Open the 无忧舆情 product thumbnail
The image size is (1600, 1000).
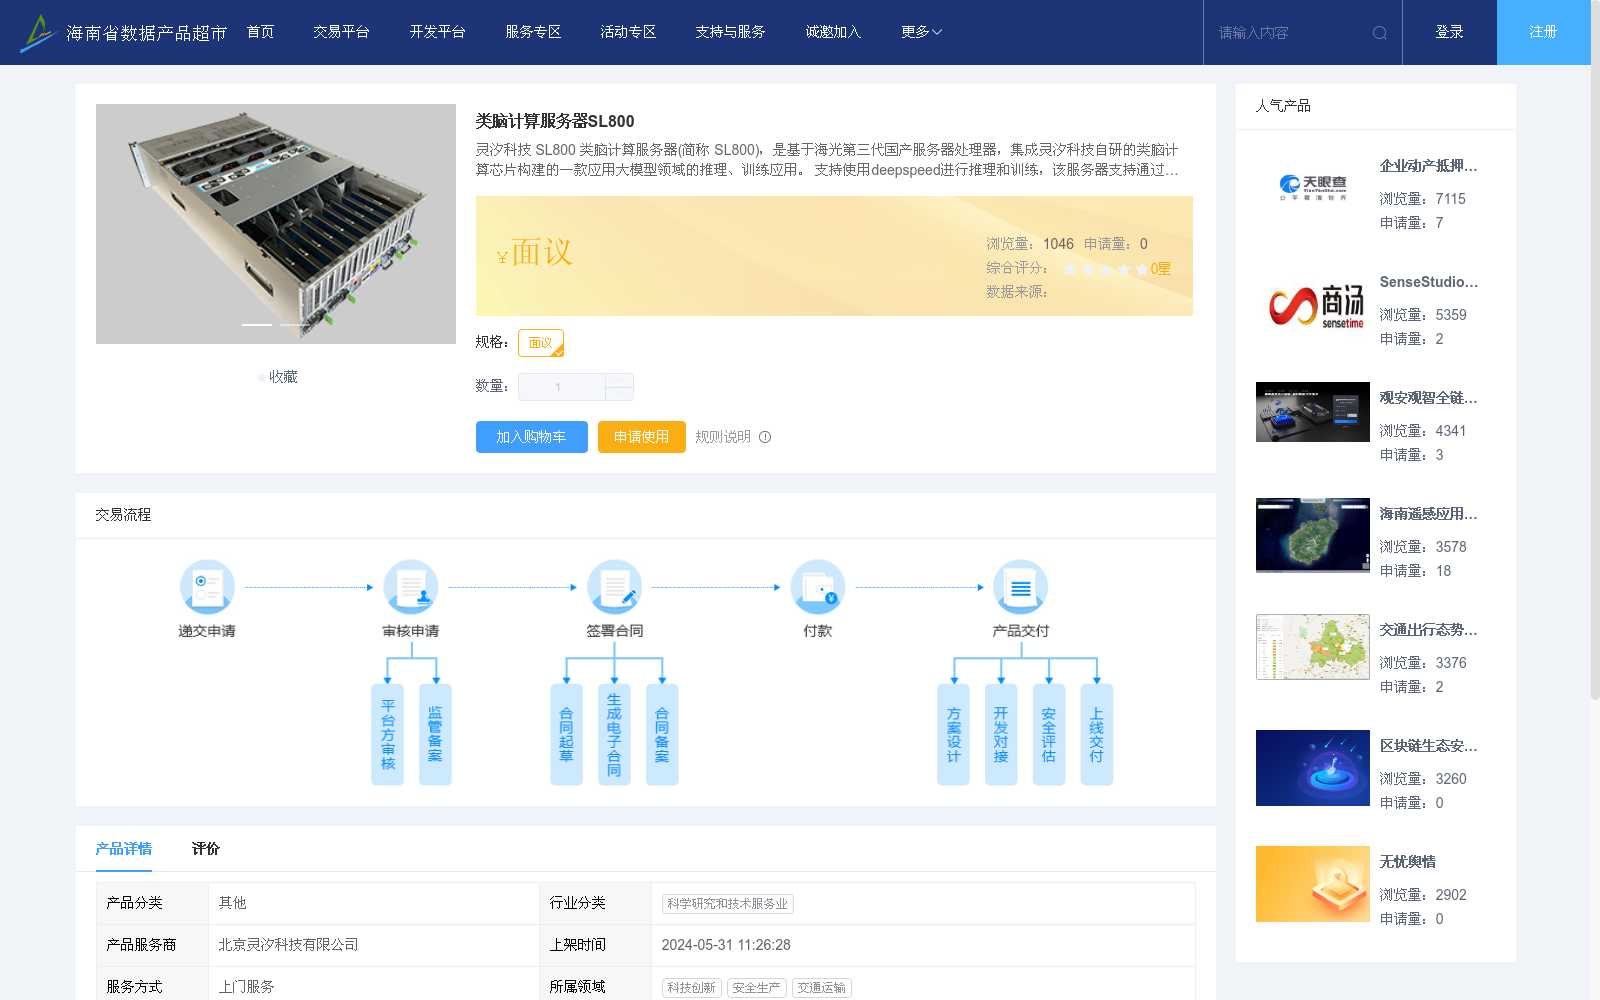coord(1313,884)
